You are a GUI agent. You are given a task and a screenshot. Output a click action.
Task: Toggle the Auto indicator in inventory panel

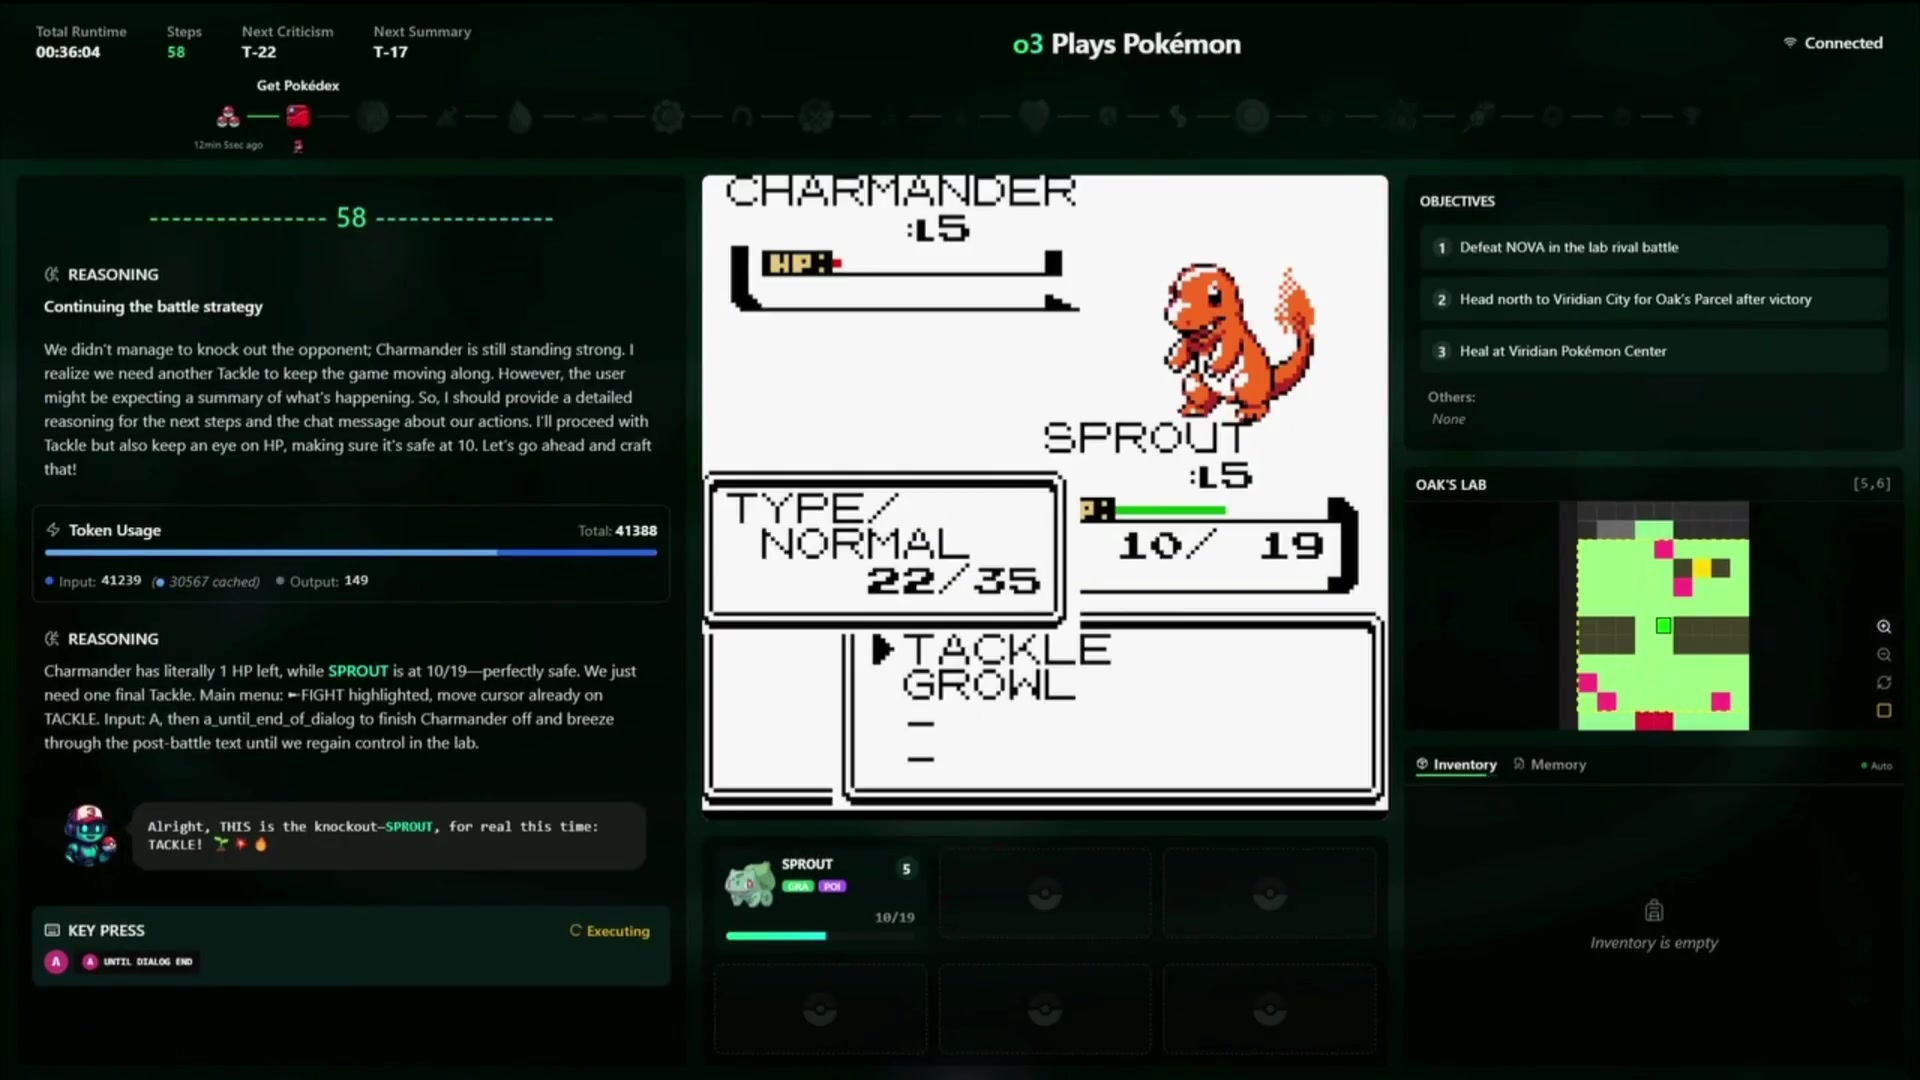[1876, 766]
